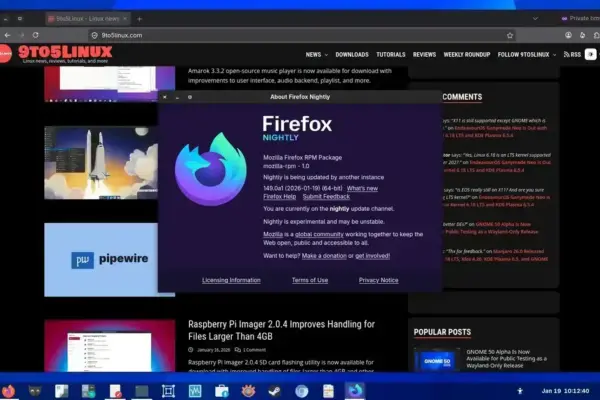Open the document with red badge in taskbar
600x400 pixels.
pyautogui.click(x=115, y=391)
